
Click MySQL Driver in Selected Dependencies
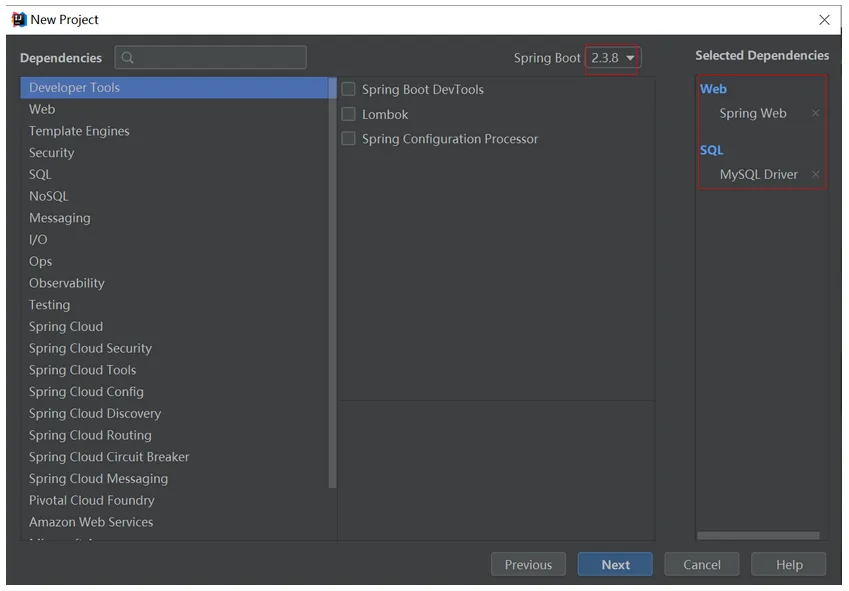tap(759, 174)
